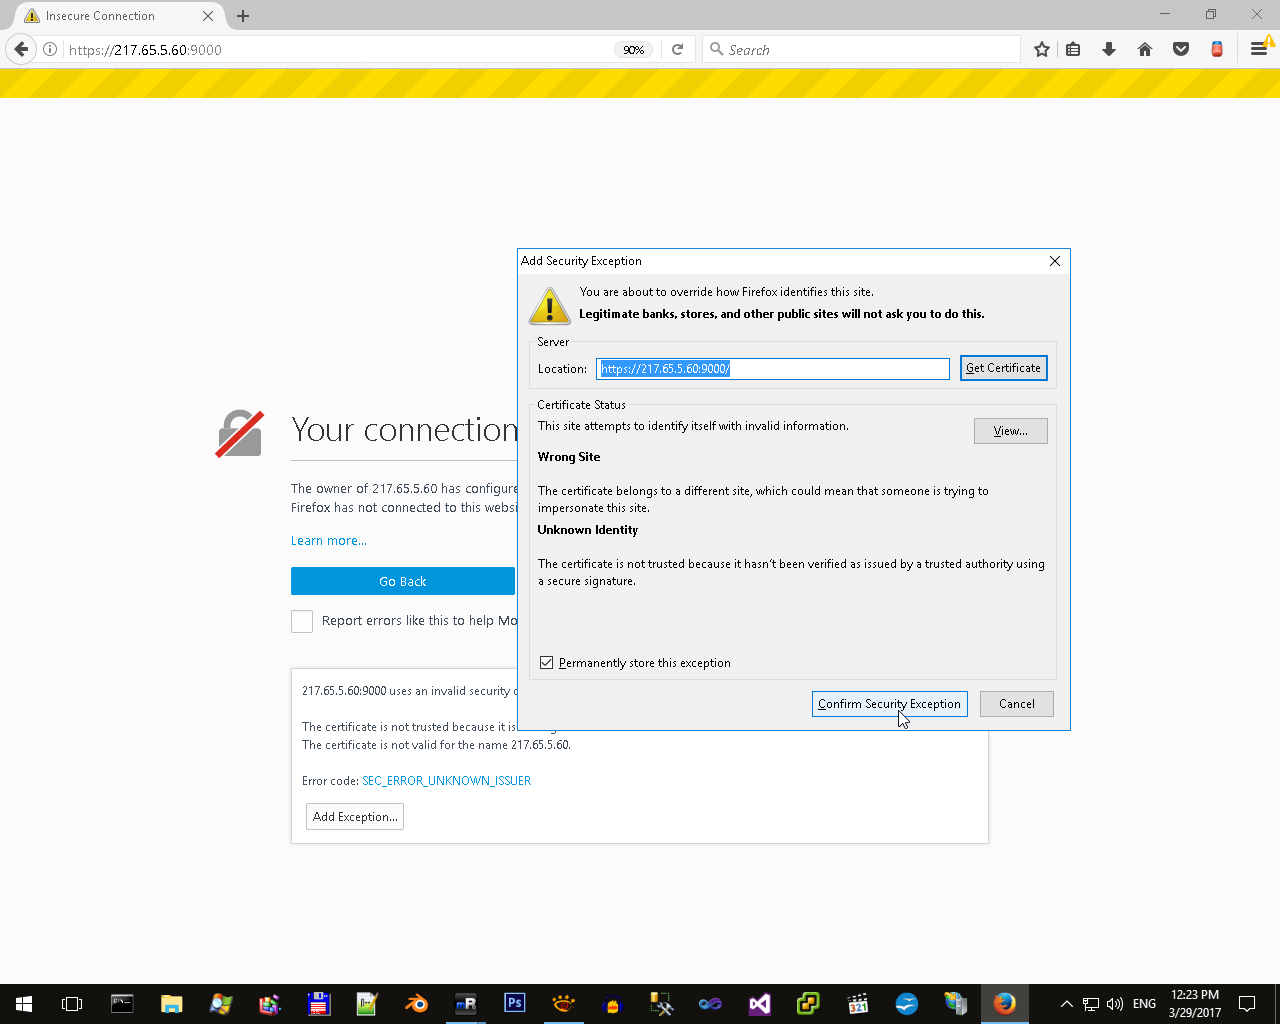1280x1024 pixels.
Task: Click the Go Back button on error page
Action: click(403, 581)
